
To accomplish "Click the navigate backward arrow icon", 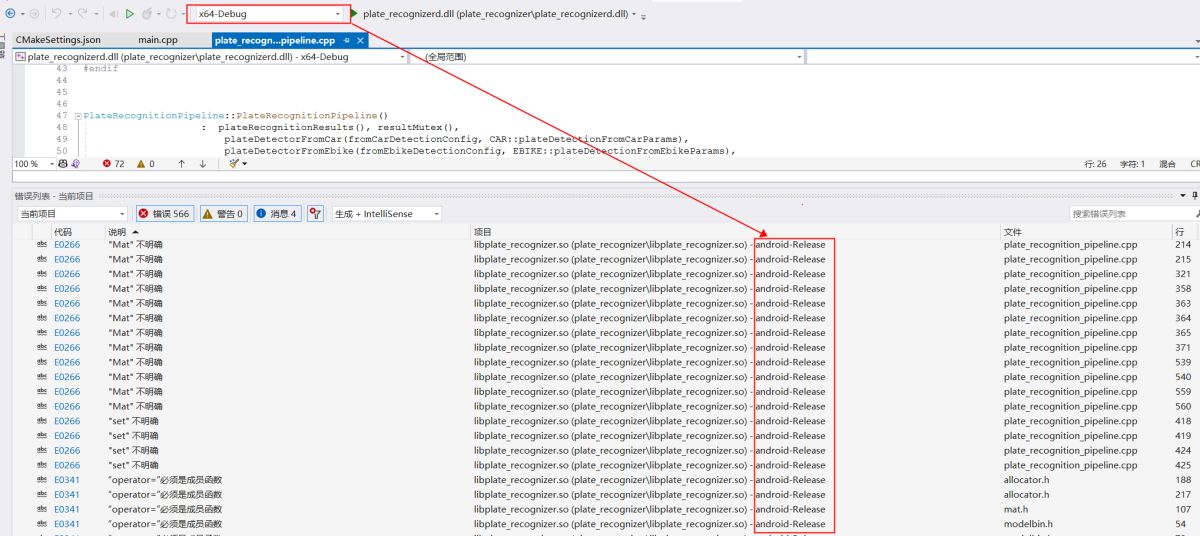I will [9, 14].
